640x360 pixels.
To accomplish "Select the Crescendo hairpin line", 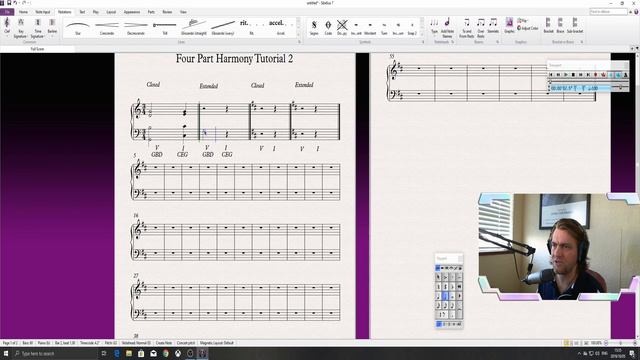I will [x=107, y=27].
